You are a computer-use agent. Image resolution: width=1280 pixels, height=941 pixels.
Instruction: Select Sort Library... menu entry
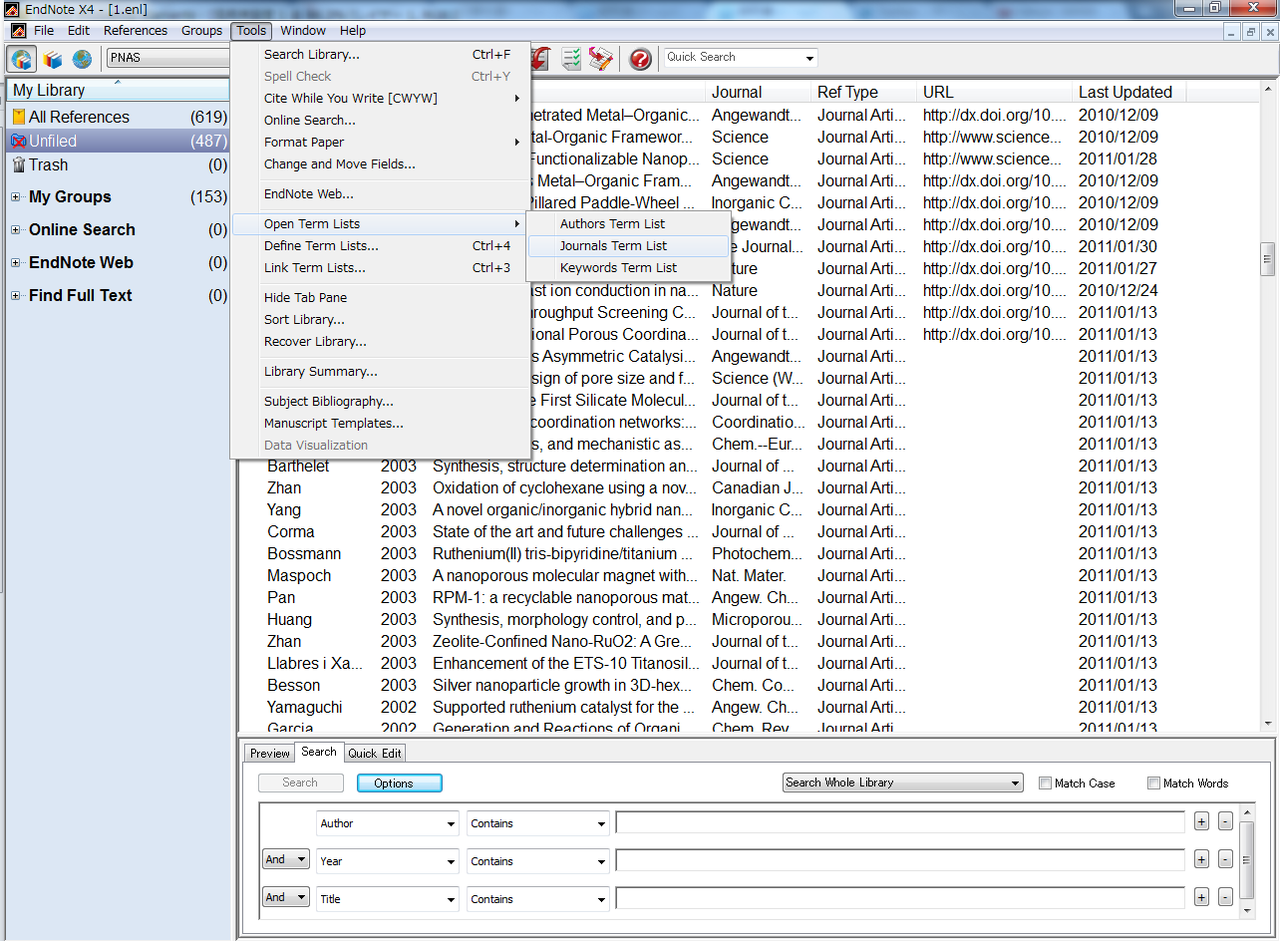pyautogui.click(x=380, y=320)
